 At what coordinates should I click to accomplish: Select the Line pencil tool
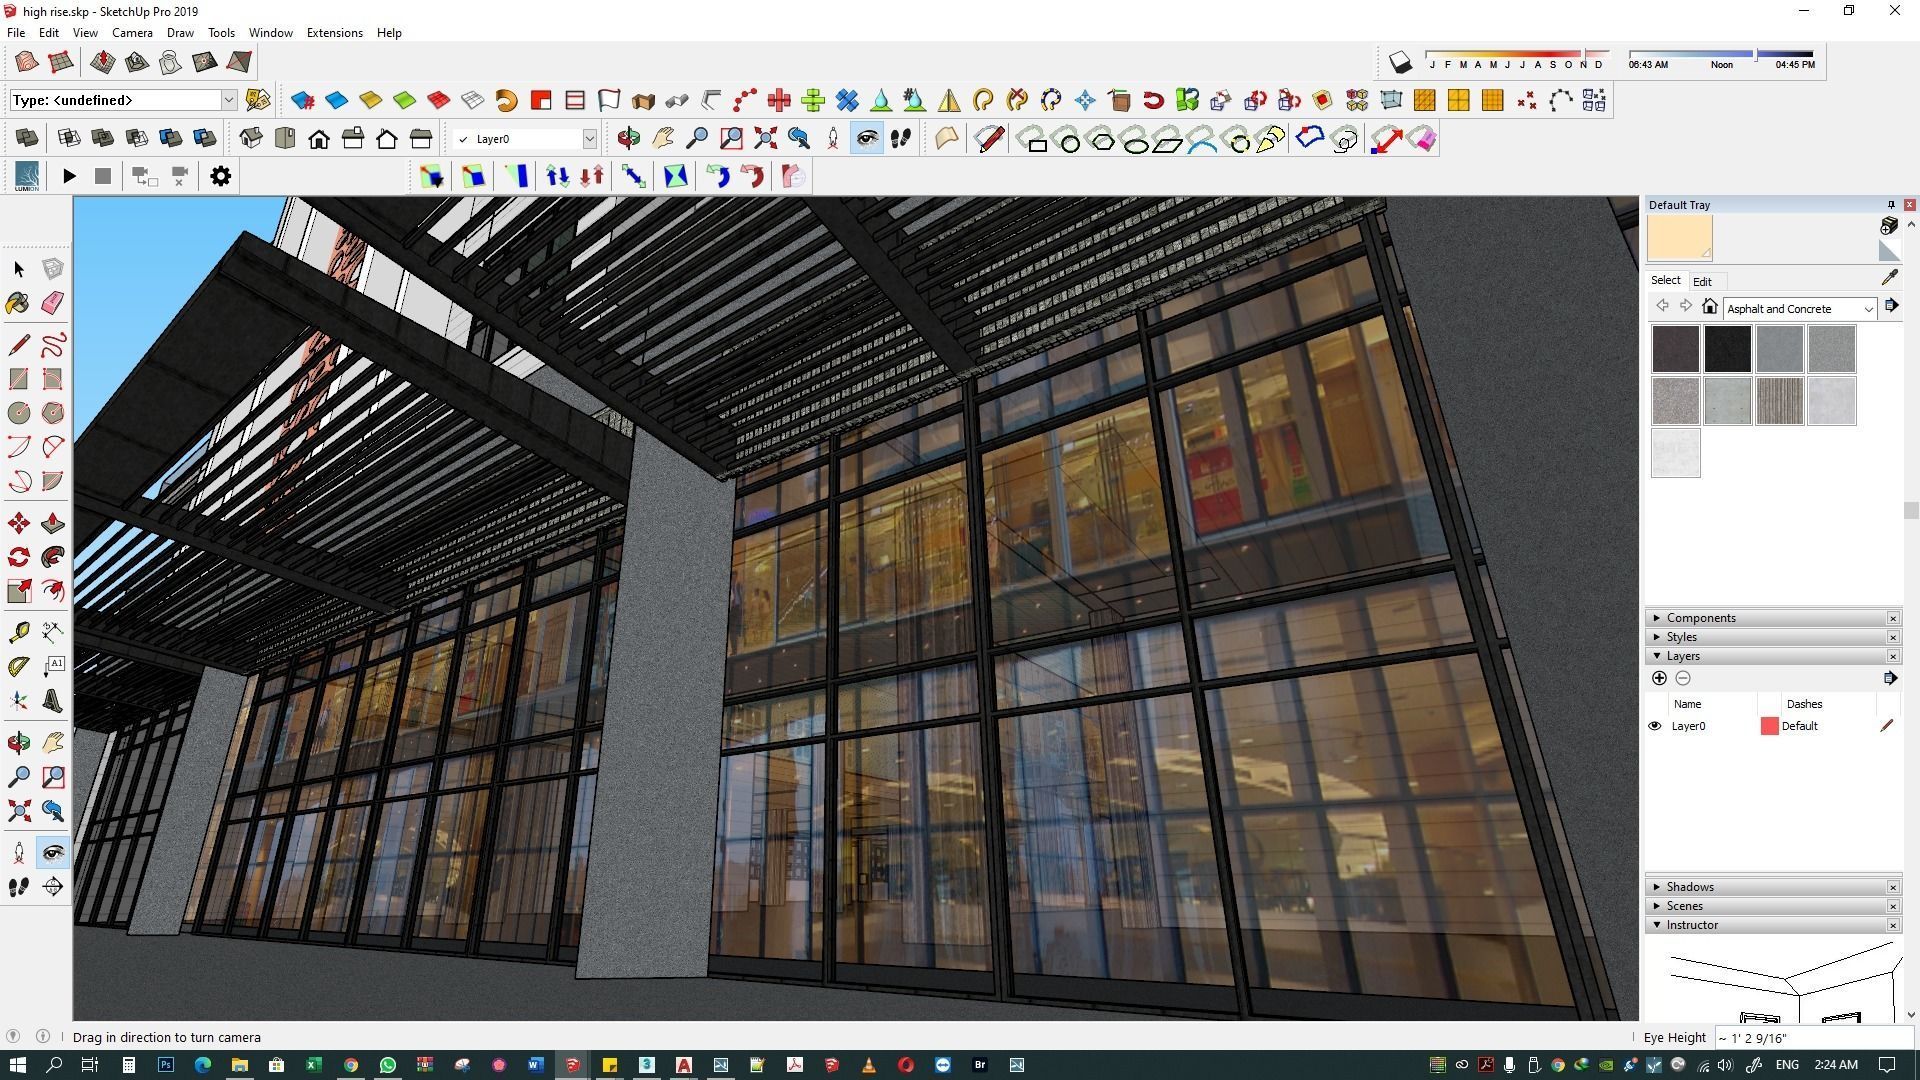click(19, 345)
